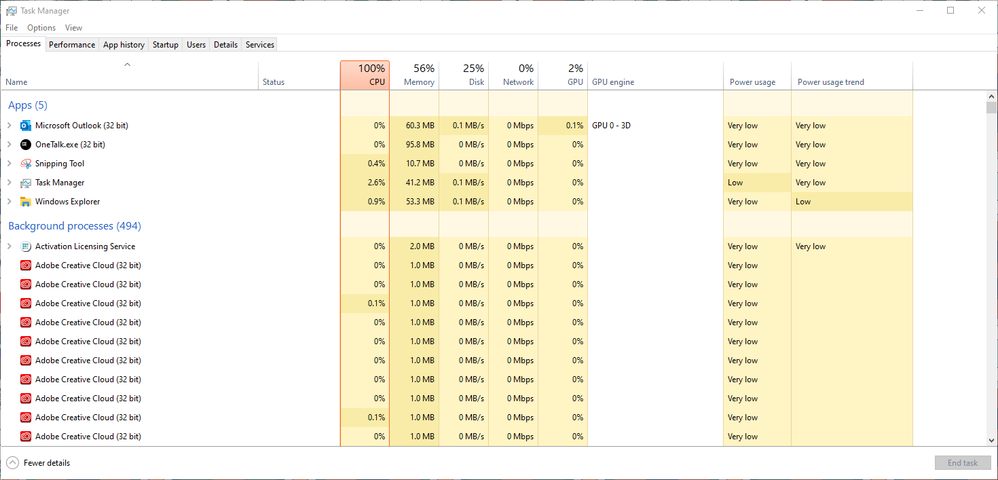
Task: Expand the Windows Explorer process group
Action: pyautogui.click(x=9, y=202)
